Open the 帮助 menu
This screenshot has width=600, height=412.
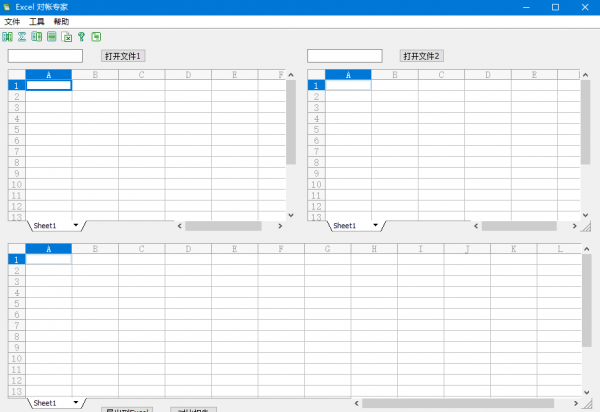[x=61, y=22]
